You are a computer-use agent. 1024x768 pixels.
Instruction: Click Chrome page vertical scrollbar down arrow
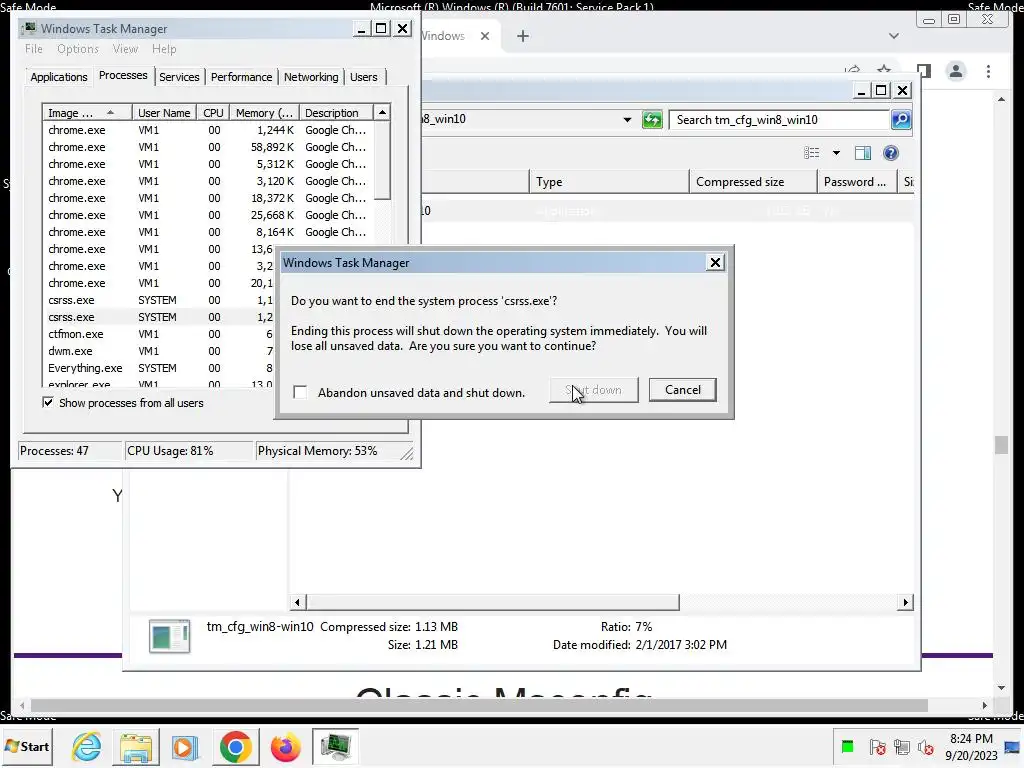(x=1001, y=687)
